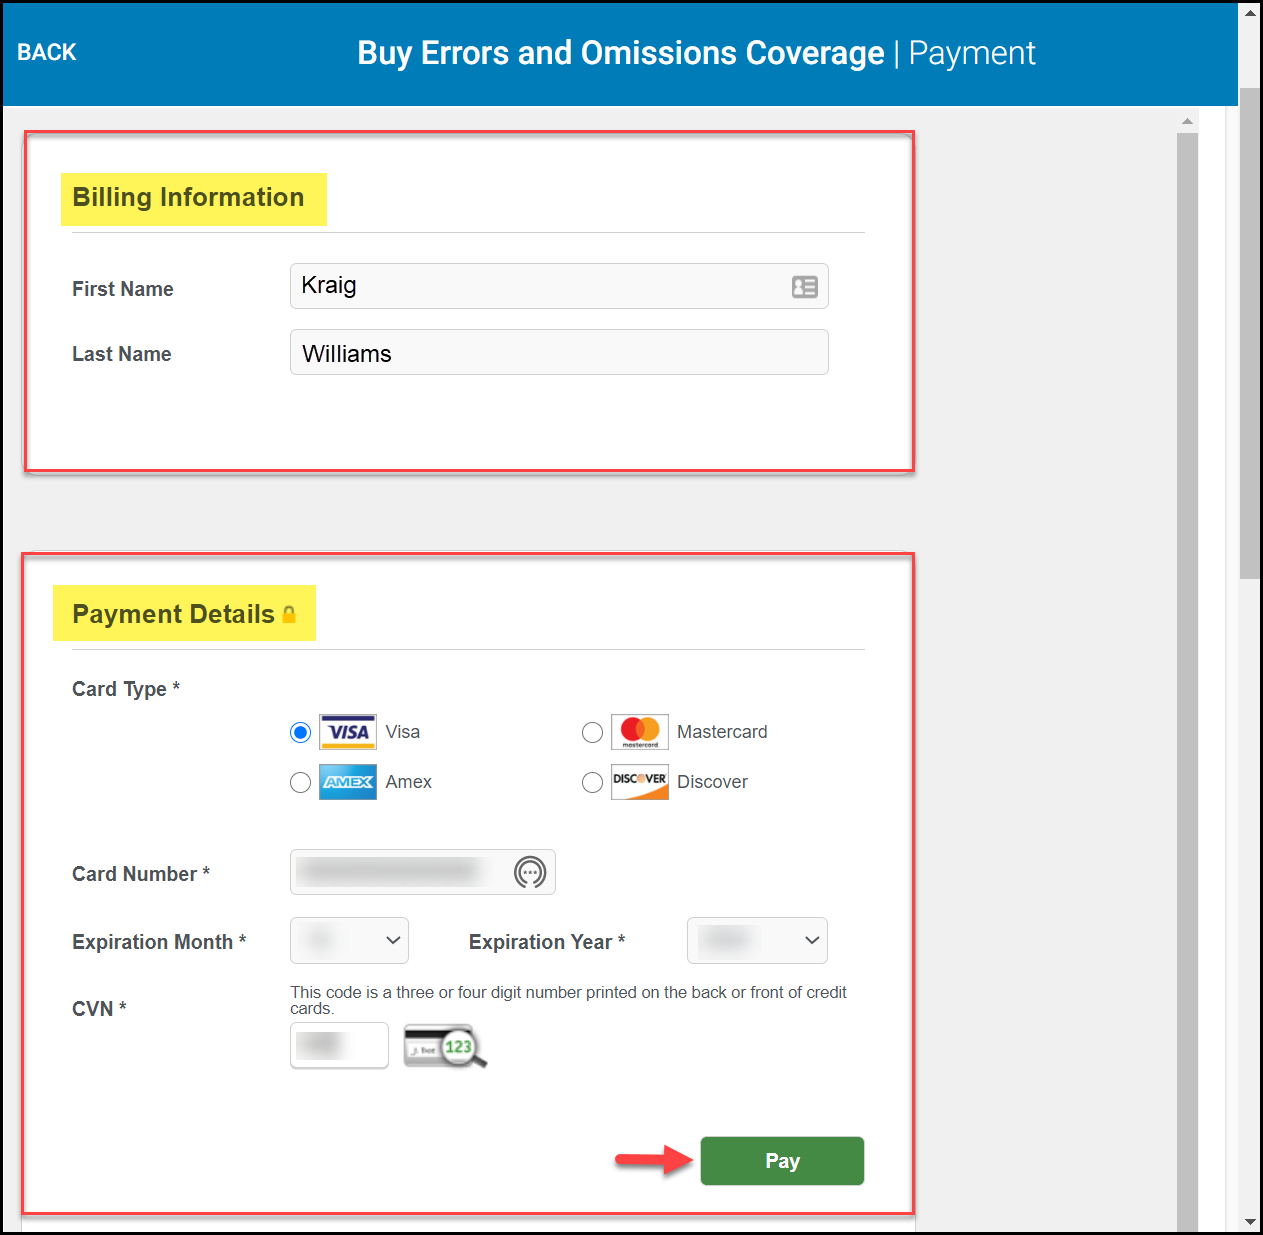Click the Mastercard logo
The image size is (1263, 1235).
click(640, 732)
